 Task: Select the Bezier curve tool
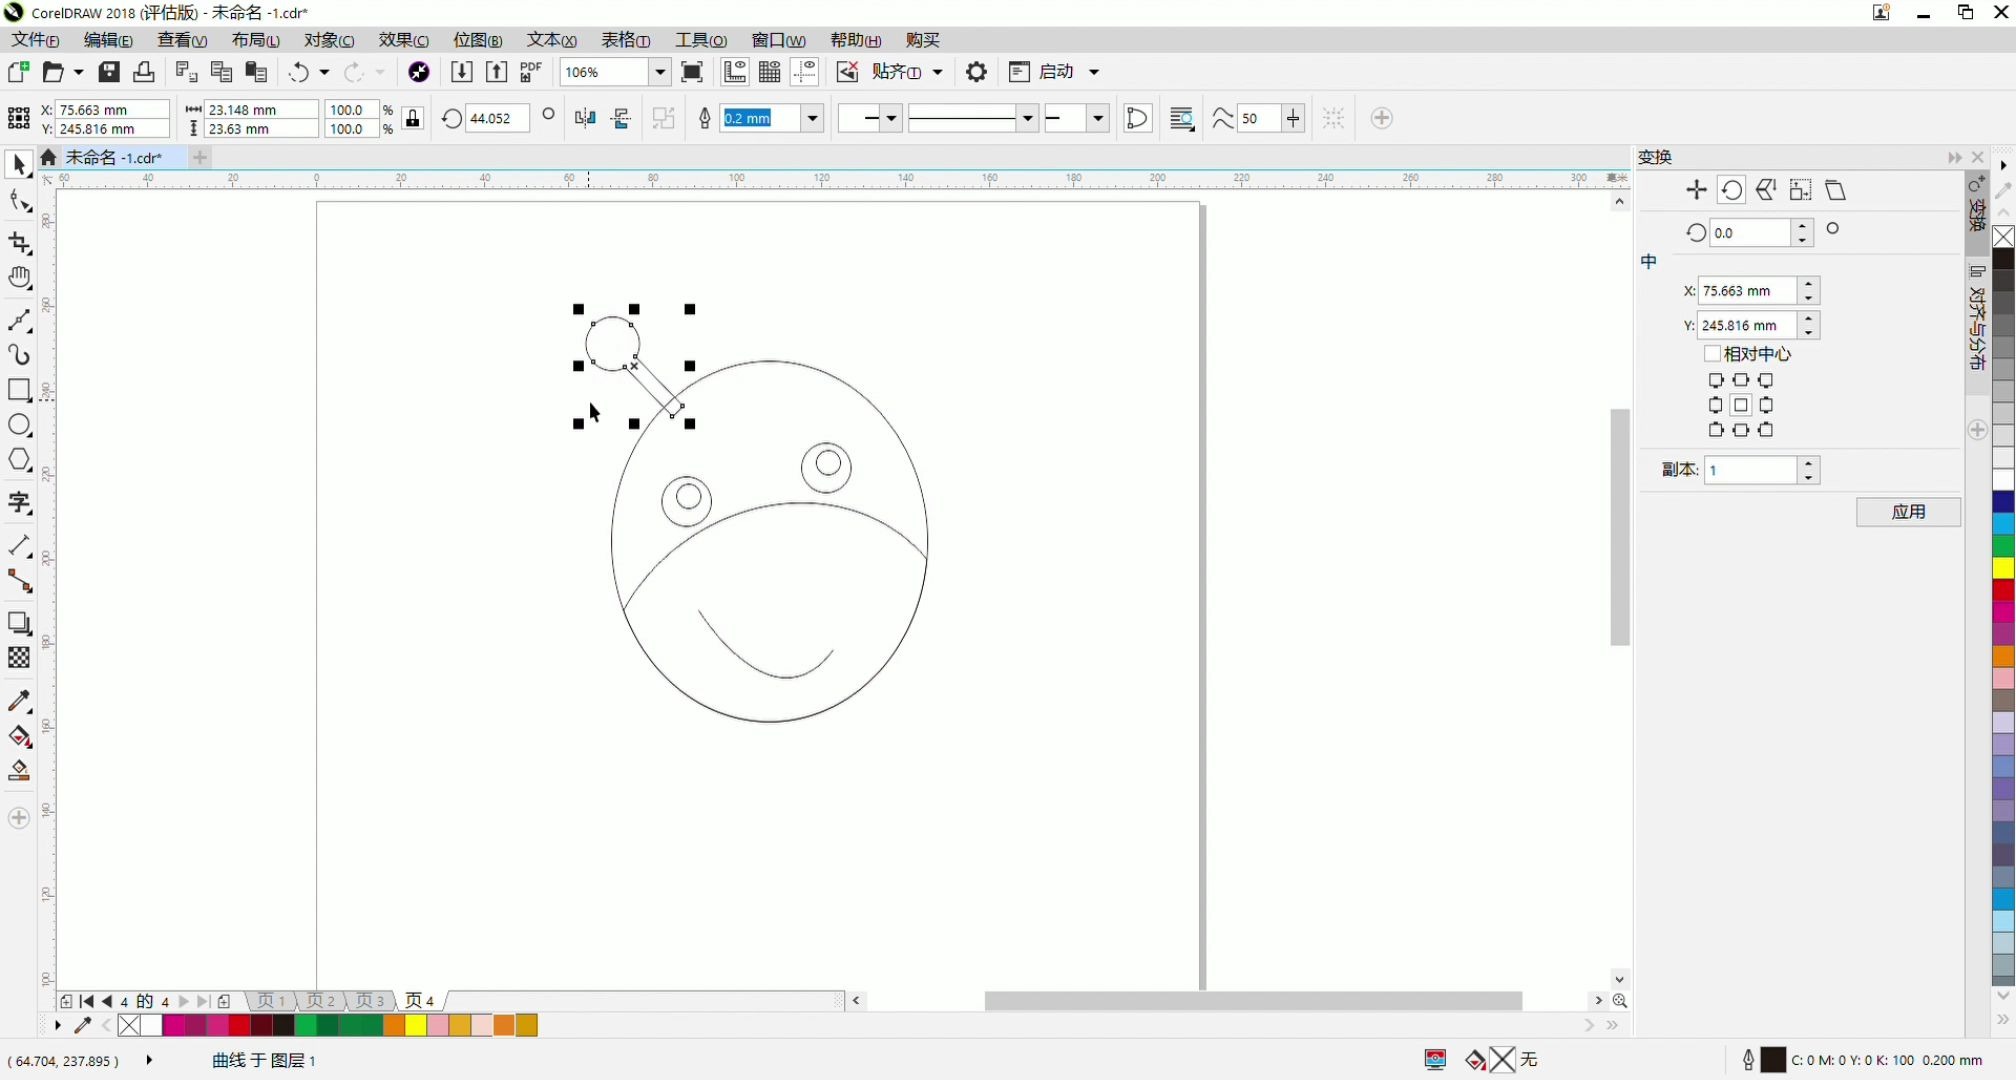19,320
